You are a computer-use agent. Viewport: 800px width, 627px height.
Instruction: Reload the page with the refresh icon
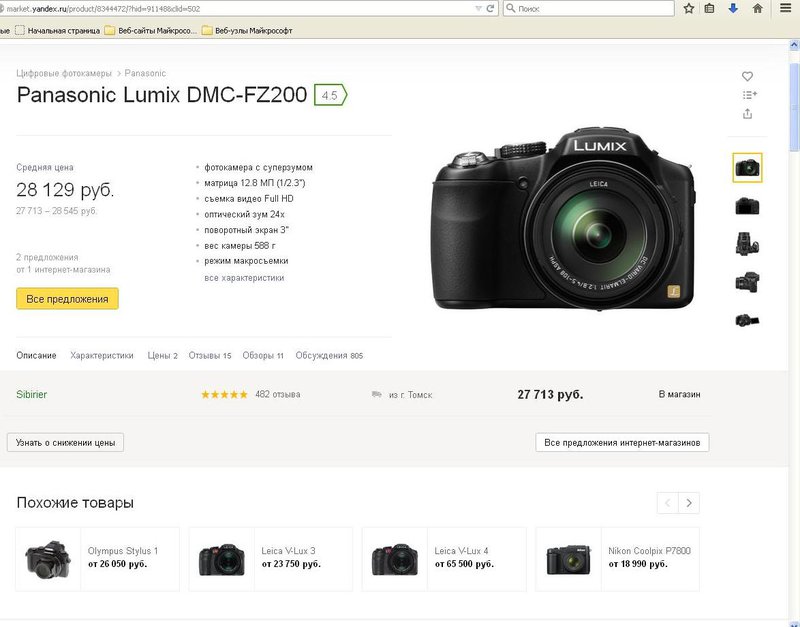tap(489, 9)
